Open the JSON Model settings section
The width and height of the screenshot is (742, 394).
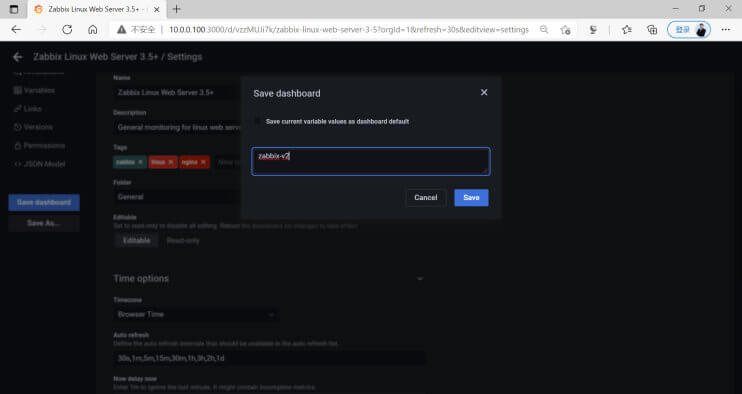point(39,164)
